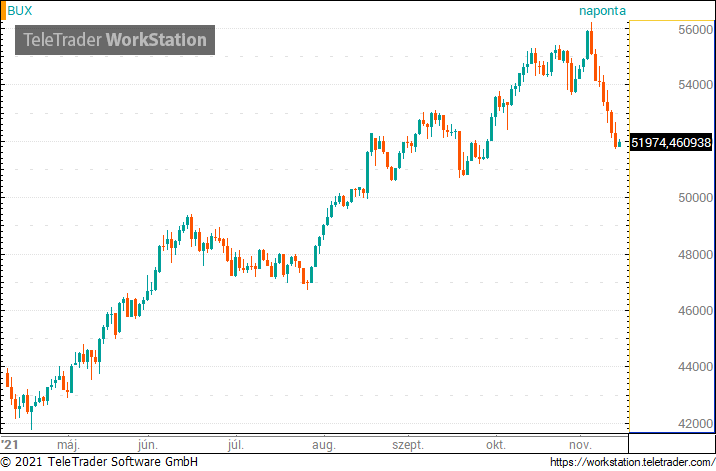Click the orange marker beside BUX
Screen dimensions: 716x471
pyautogui.click(x=3, y=11)
